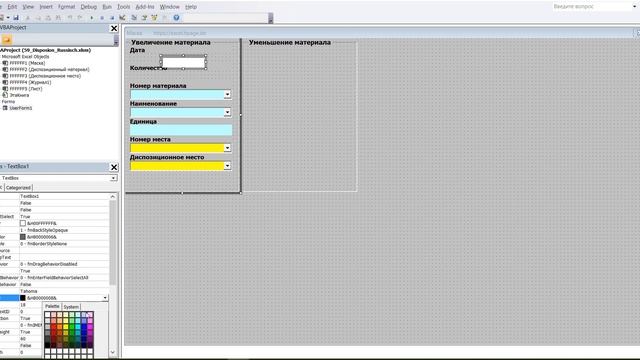The height and width of the screenshot is (360, 640).
Task: Click the Copy icon in toolbar
Action: coord(38,18)
